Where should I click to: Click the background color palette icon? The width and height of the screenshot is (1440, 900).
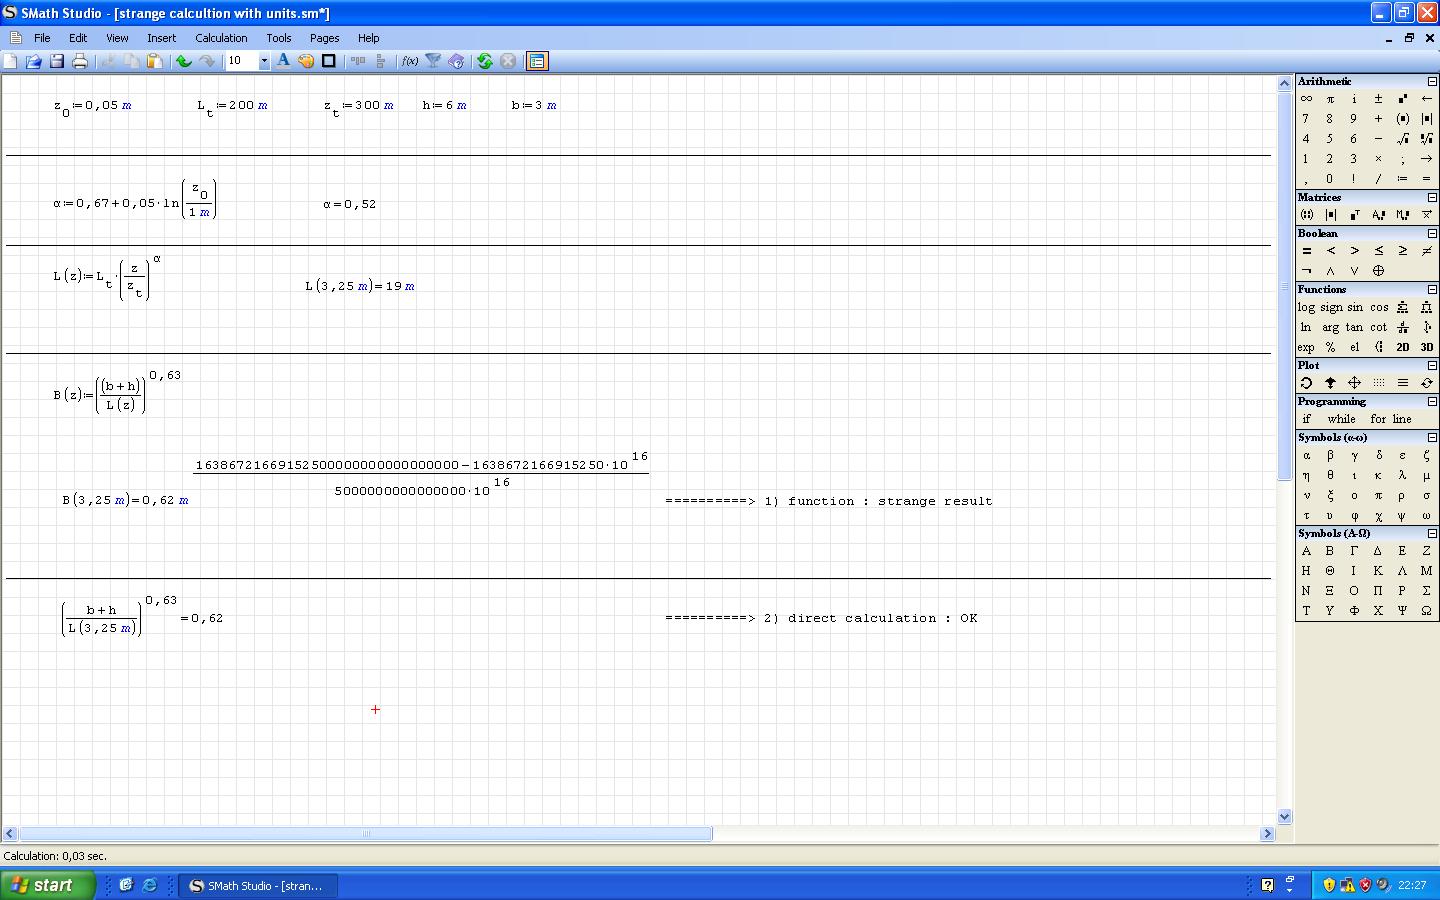tap(306, 61)
